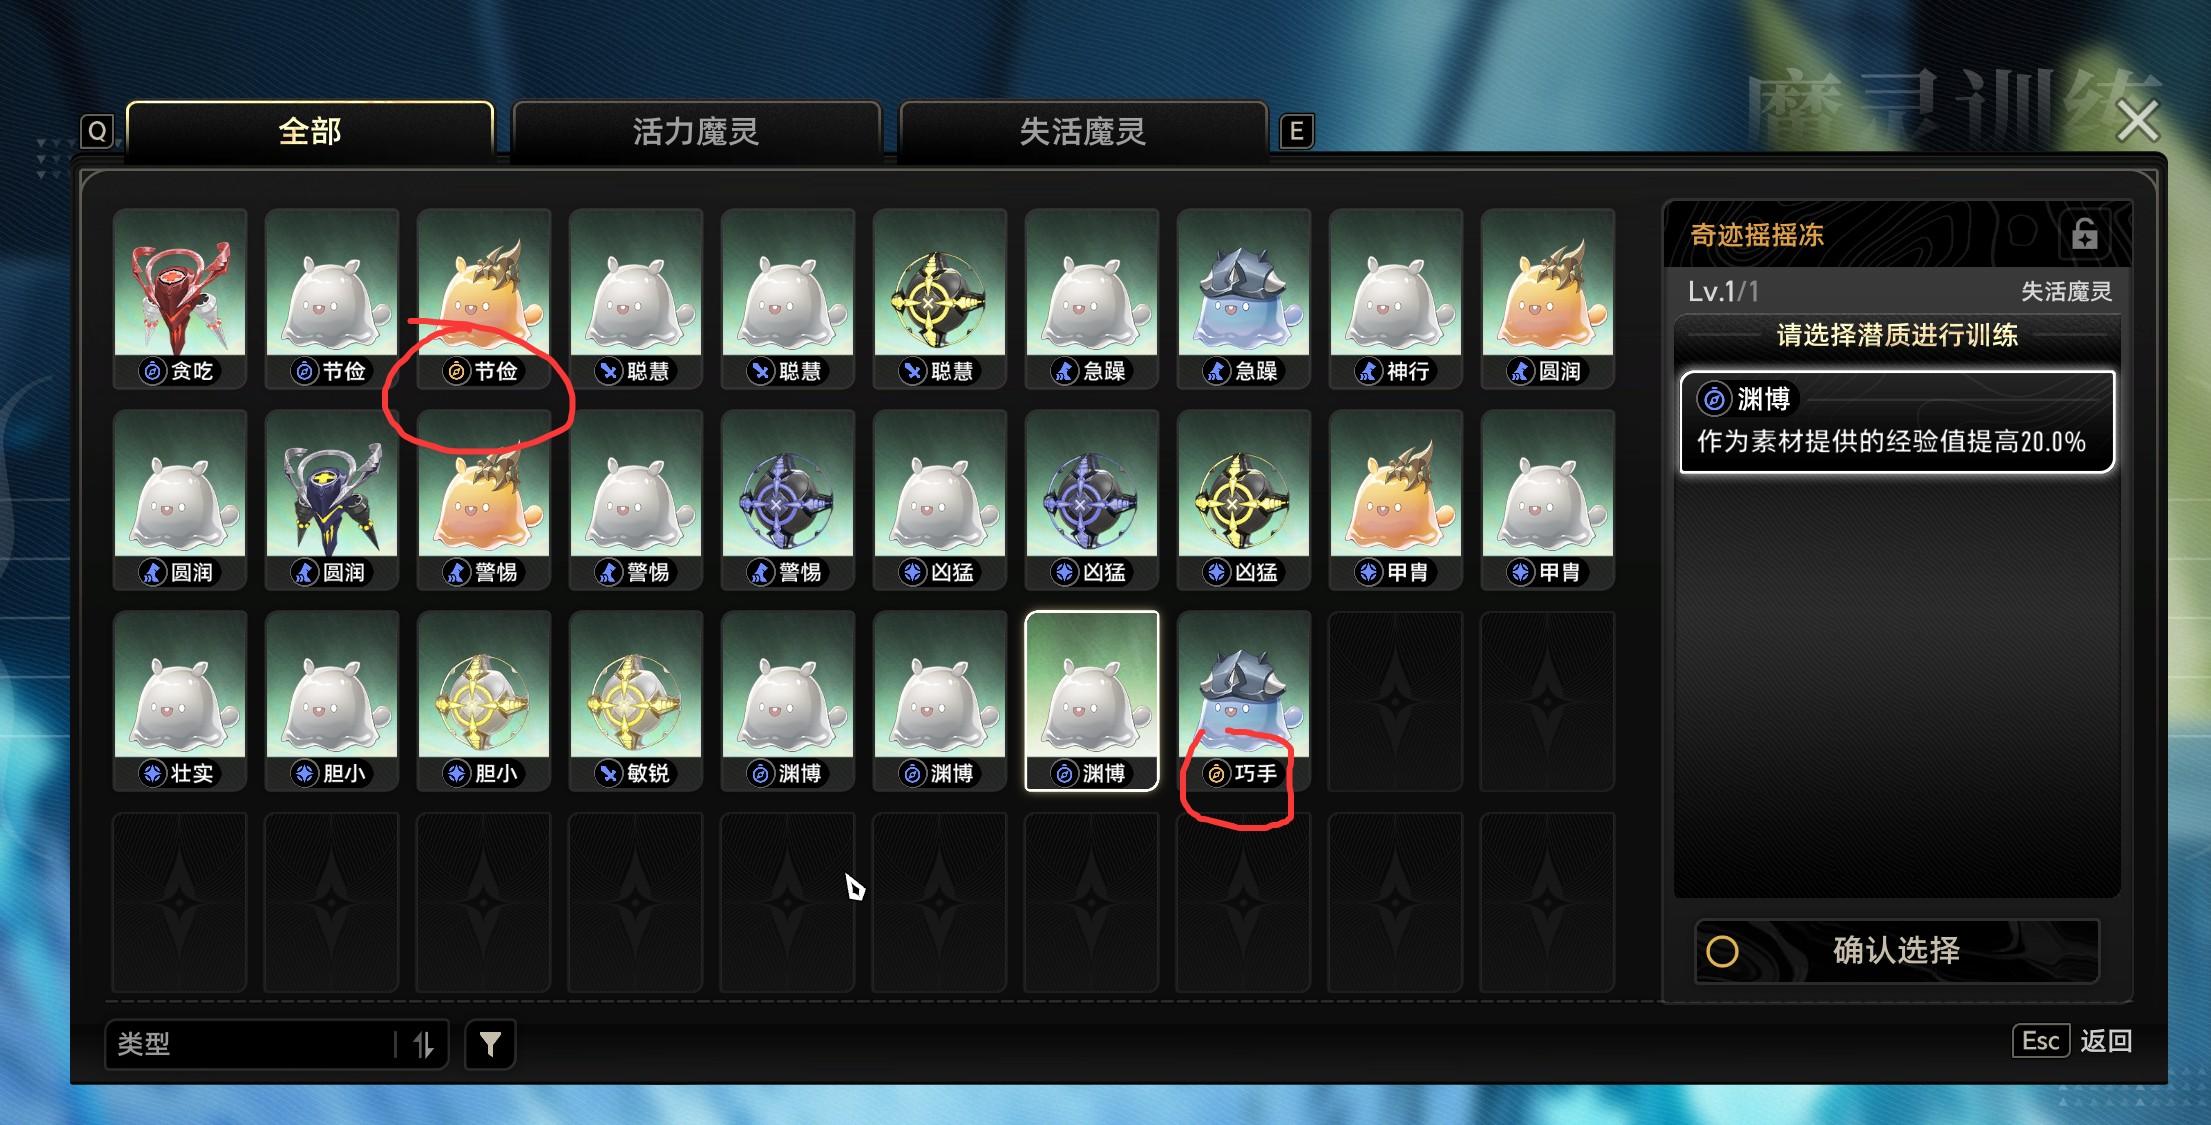Image resolution: width=2211 pixels, height=1125 pixels.
Task: Close the 魔灵训练 panel with X
Action: coord(2138,122)
